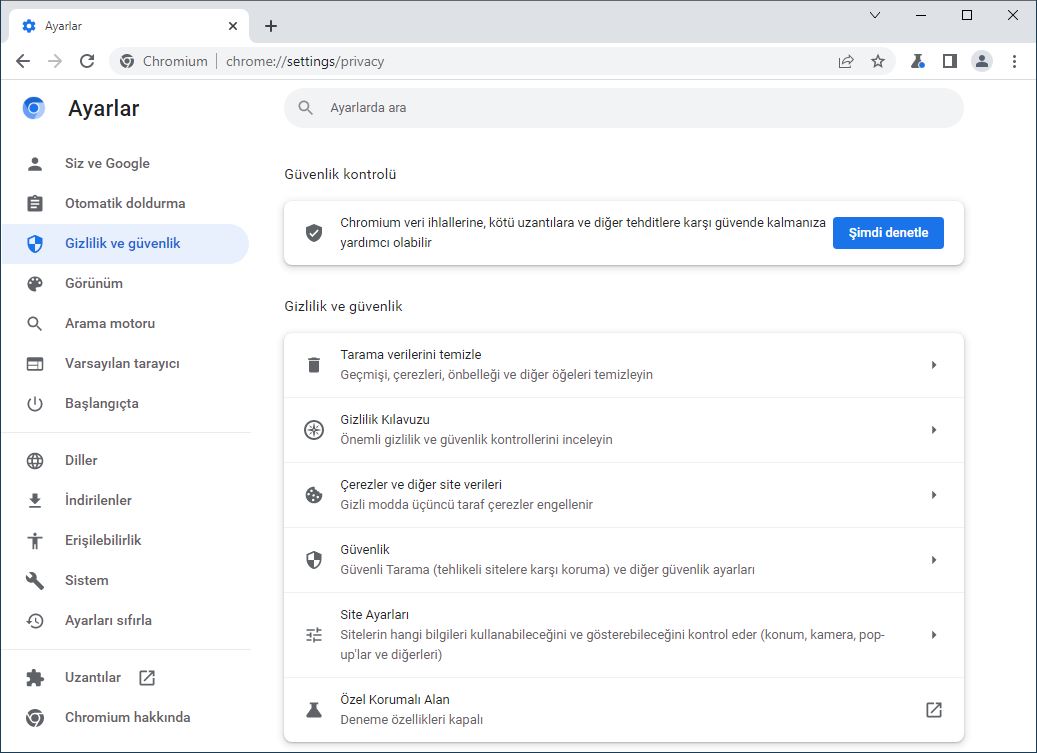Share this page icon in address bar
The width and height of the screenshot is (1037, 753).
pos(846,61)
